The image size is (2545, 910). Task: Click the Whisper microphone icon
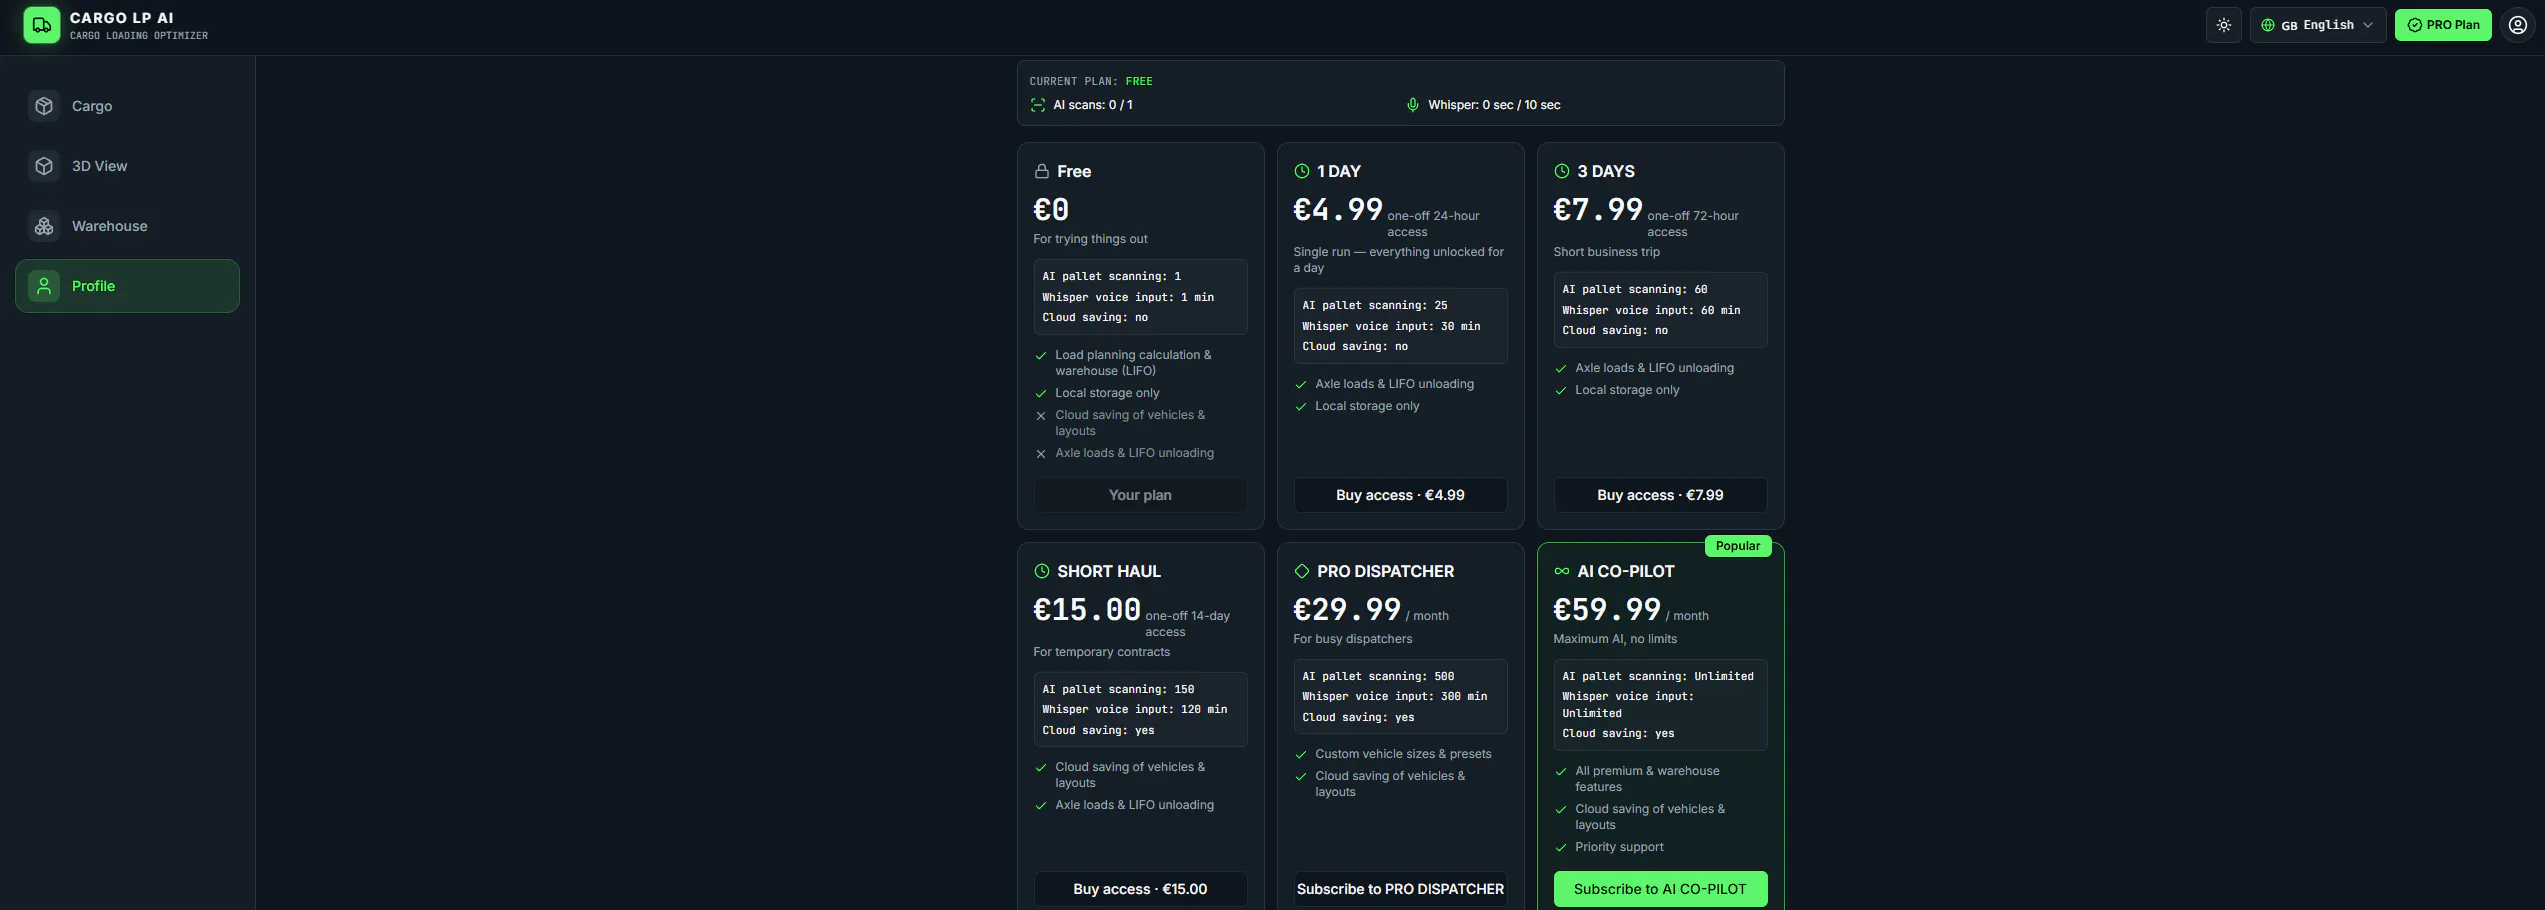coord(1413,105)
